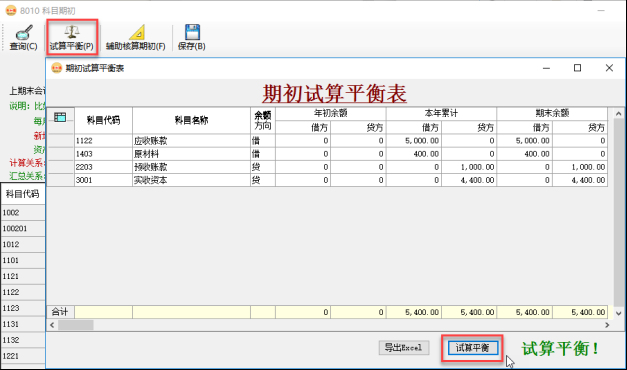Select the 实收资本 row 3001
Screen dimensions: 627x370
[328, 180]
